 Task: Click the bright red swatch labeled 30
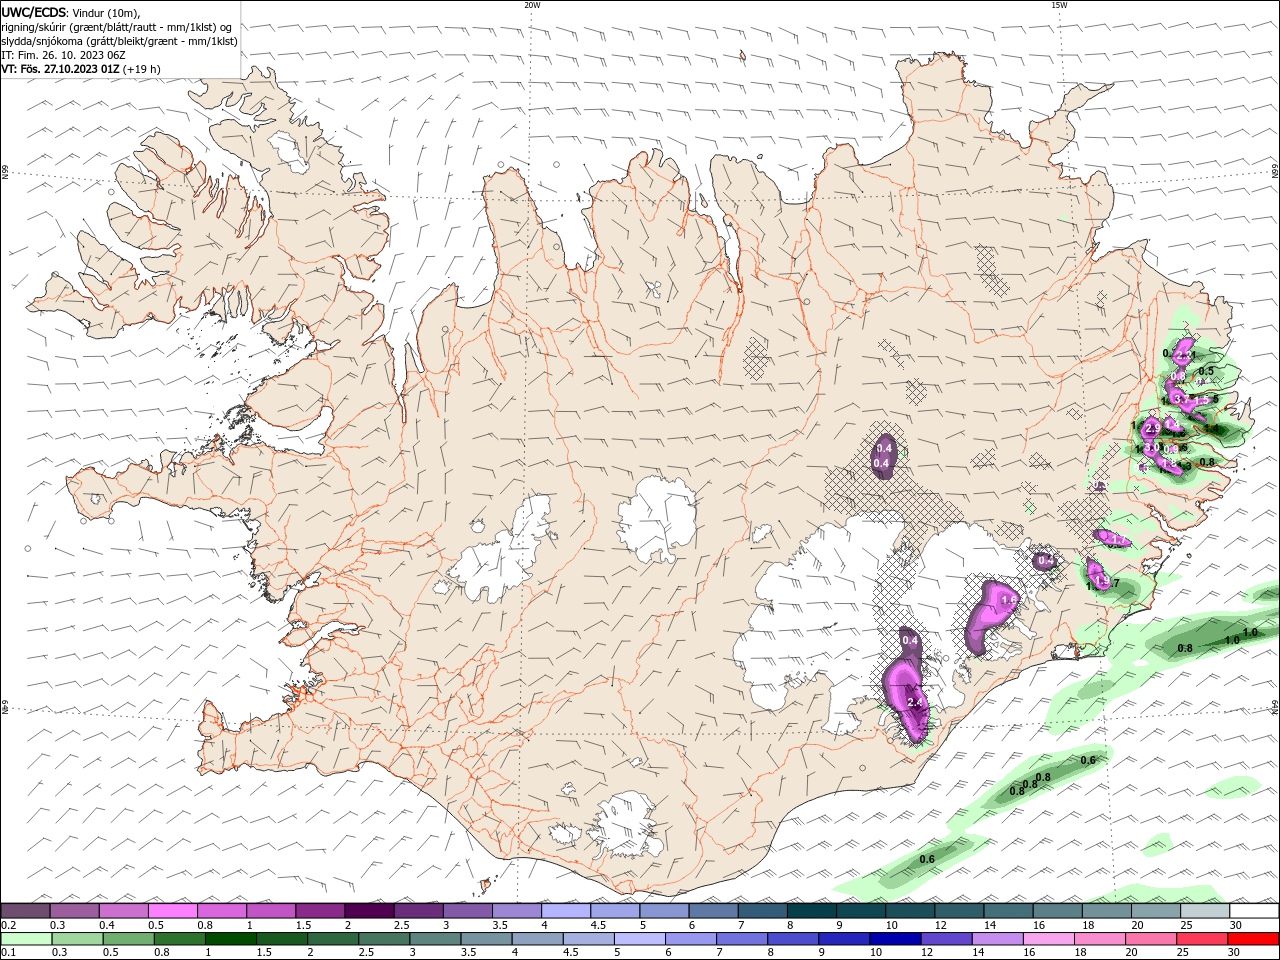pos(1254,939)
